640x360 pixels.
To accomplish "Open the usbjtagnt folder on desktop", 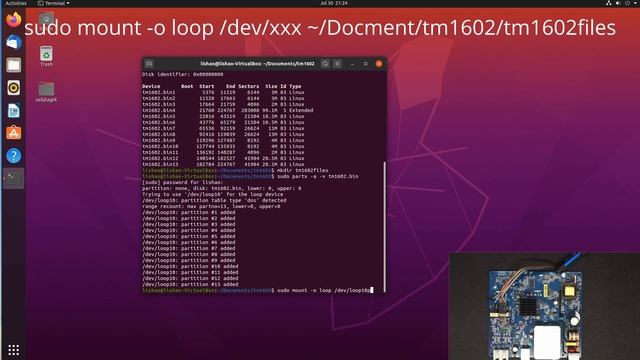I will pos(46,91).
